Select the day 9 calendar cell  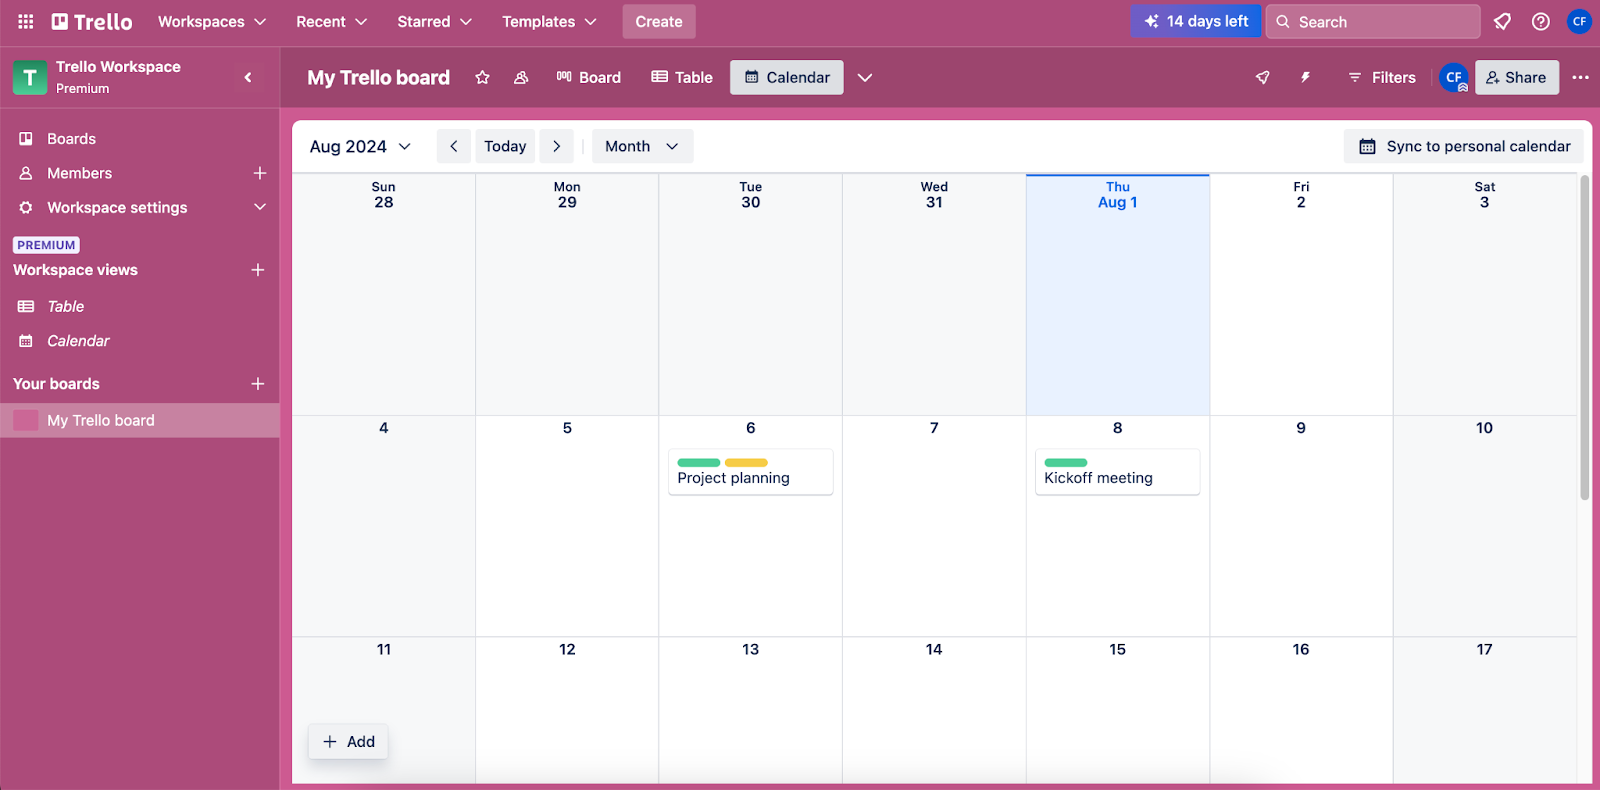1301,526
